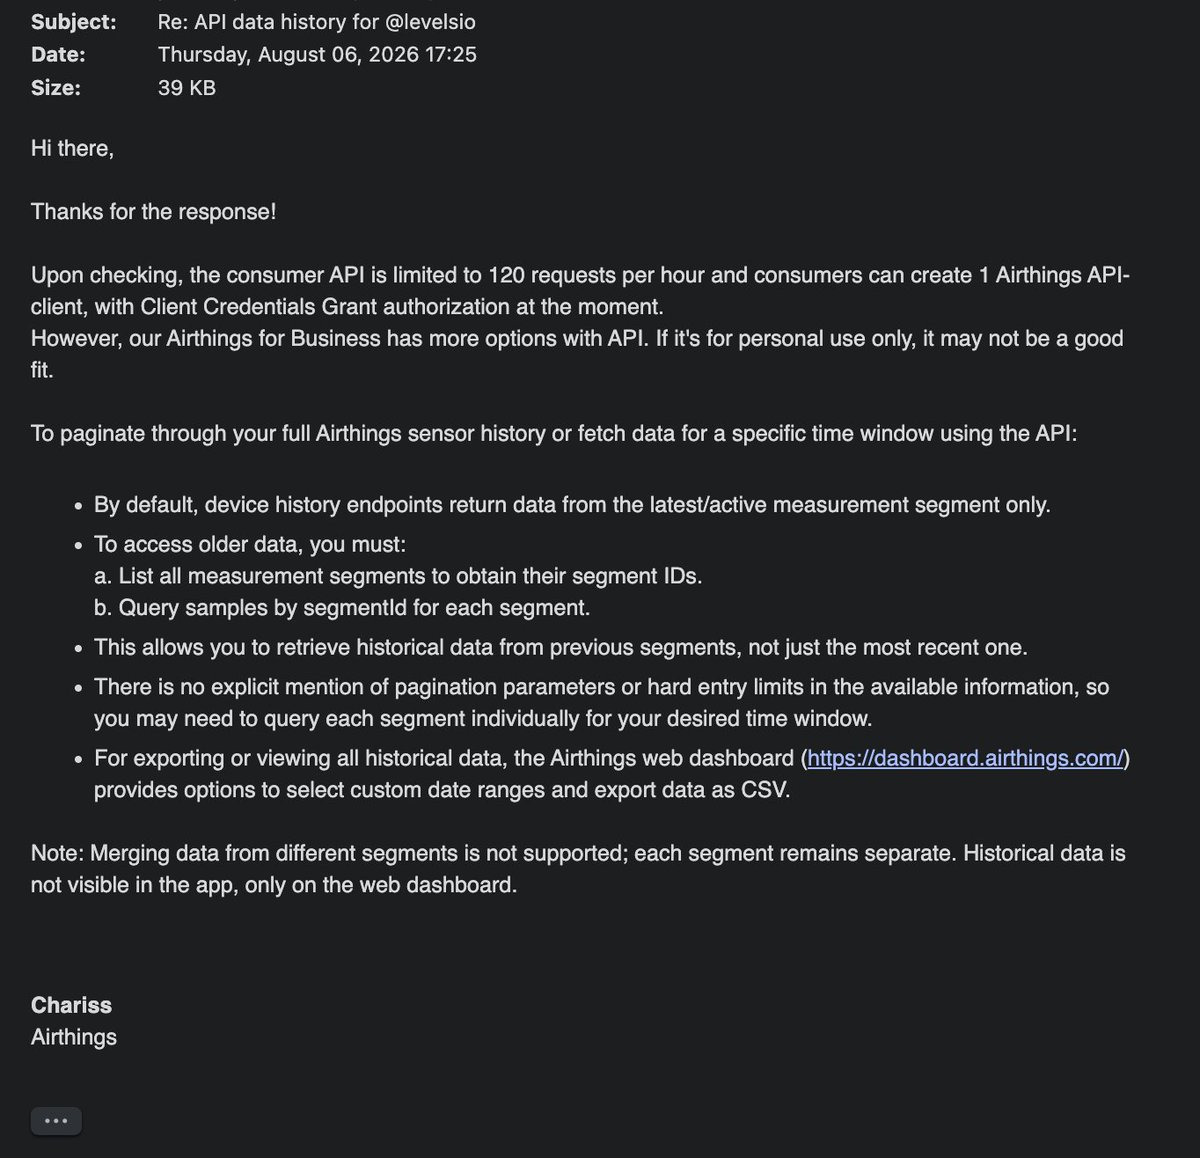Image resolution: width=1200 pixels, height=1158 pixels.
Task: Click the 39 KB size value
Action: click(187, 87)
